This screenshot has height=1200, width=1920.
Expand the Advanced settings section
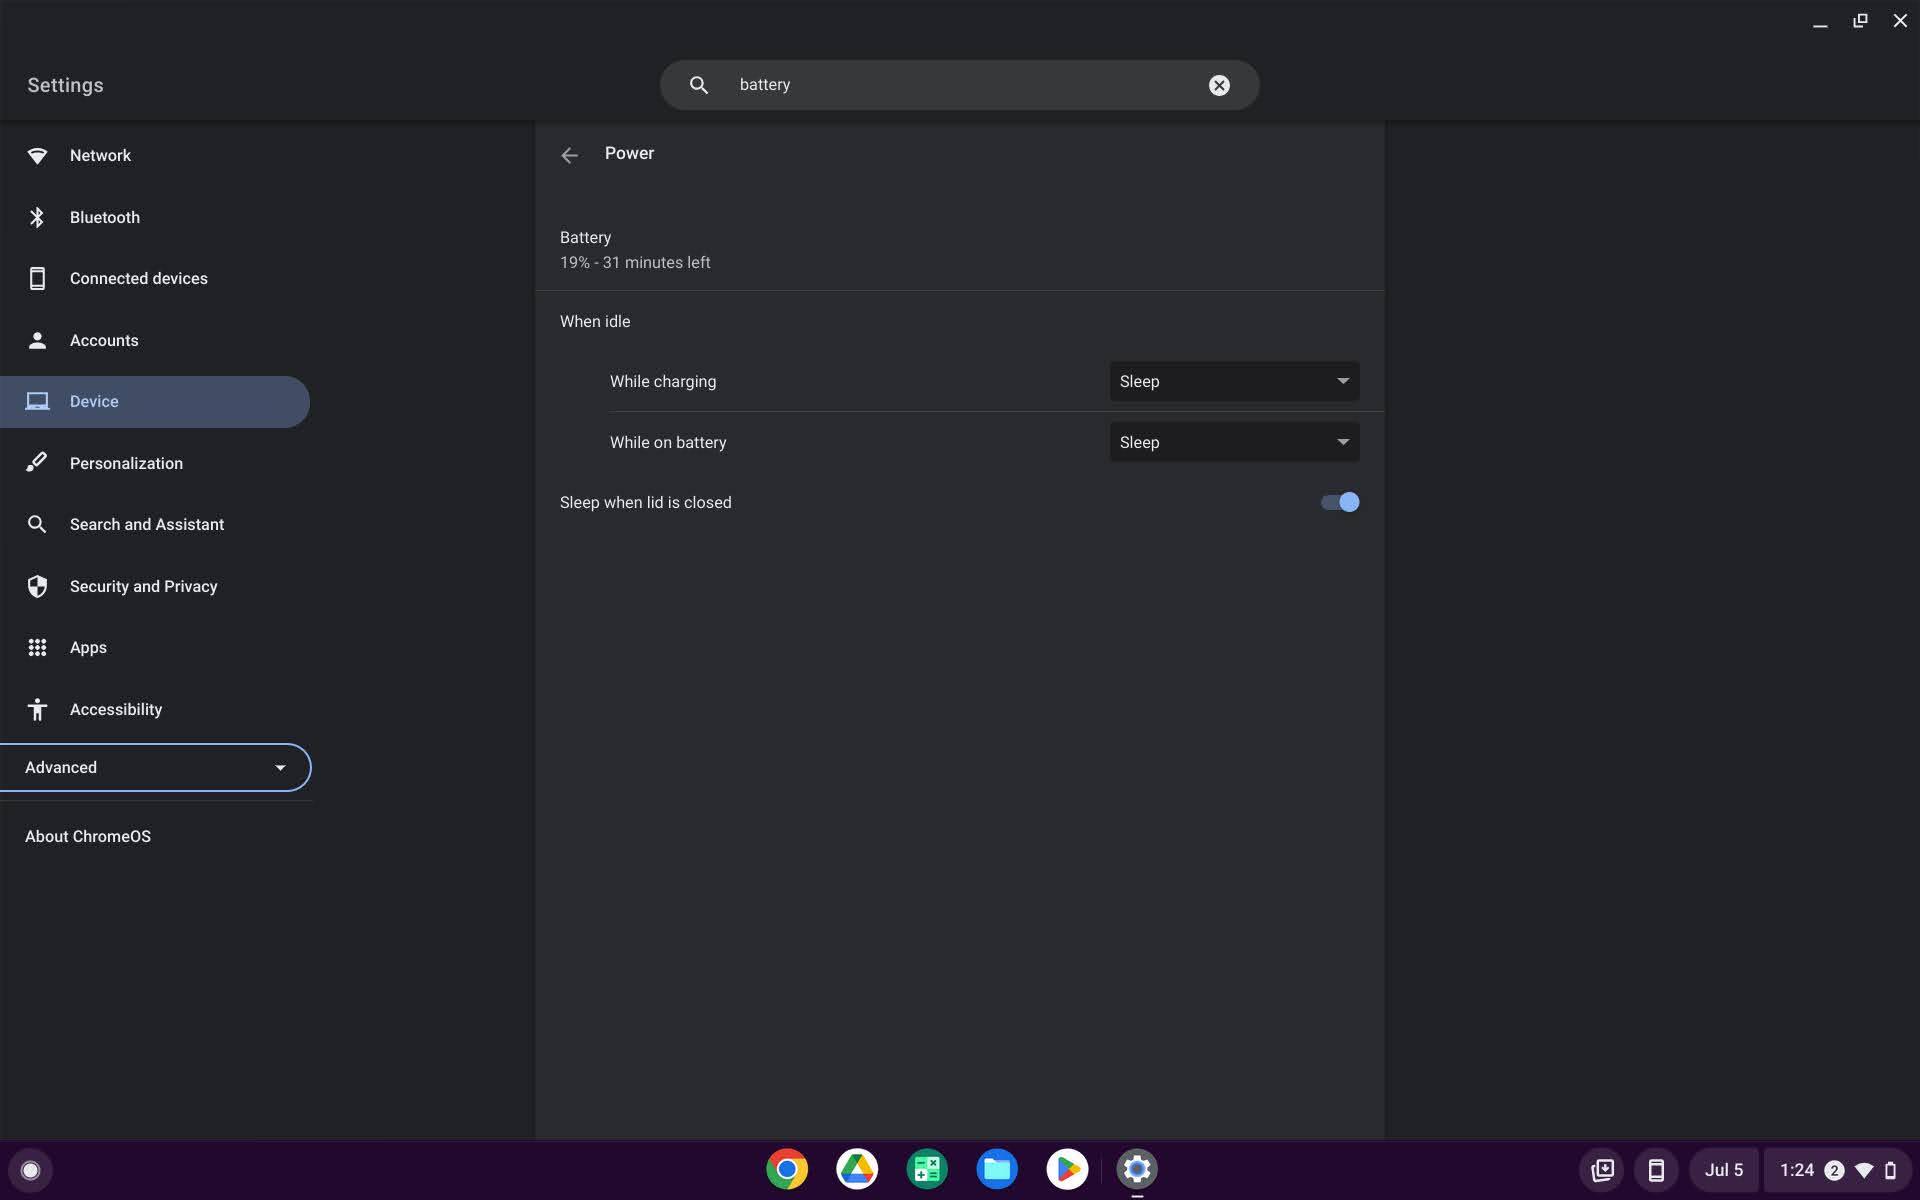point(155,767)
